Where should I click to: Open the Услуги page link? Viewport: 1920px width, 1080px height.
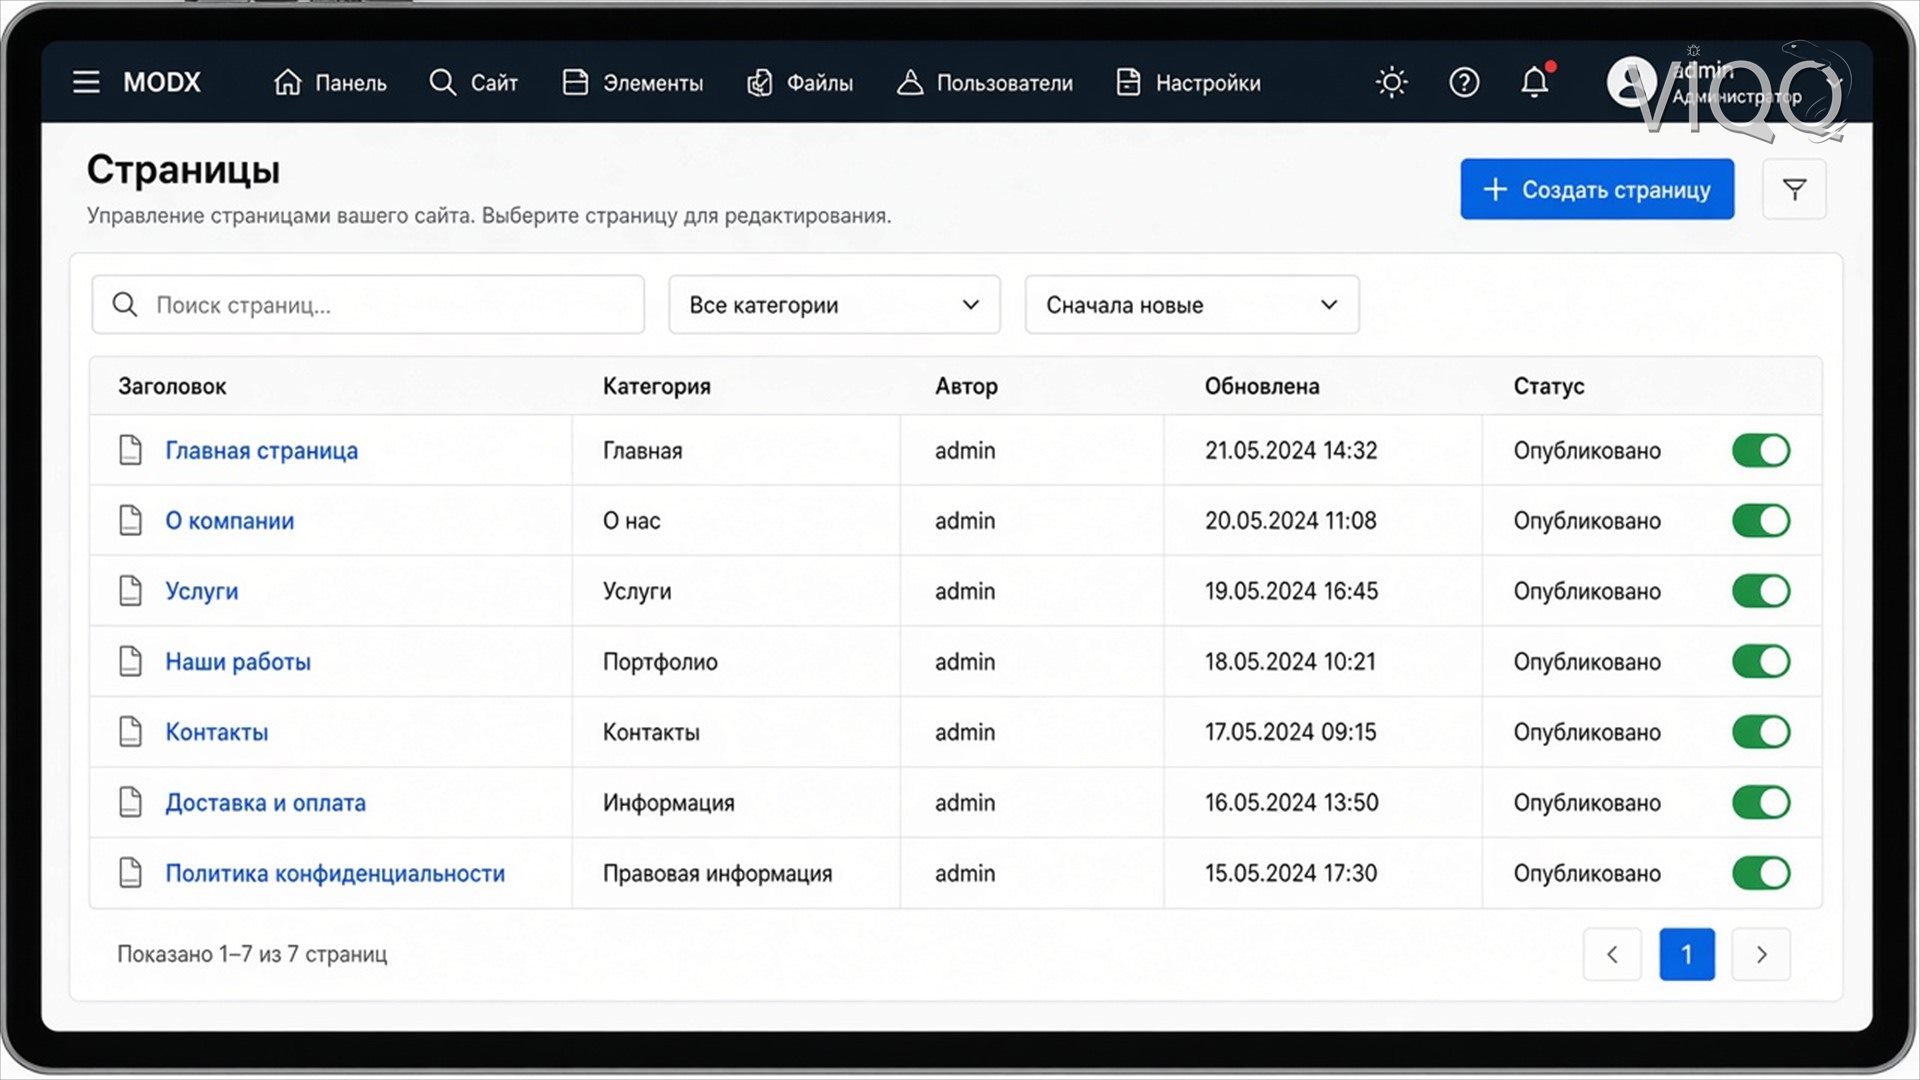pyautogui.click(x=202, y=591)
